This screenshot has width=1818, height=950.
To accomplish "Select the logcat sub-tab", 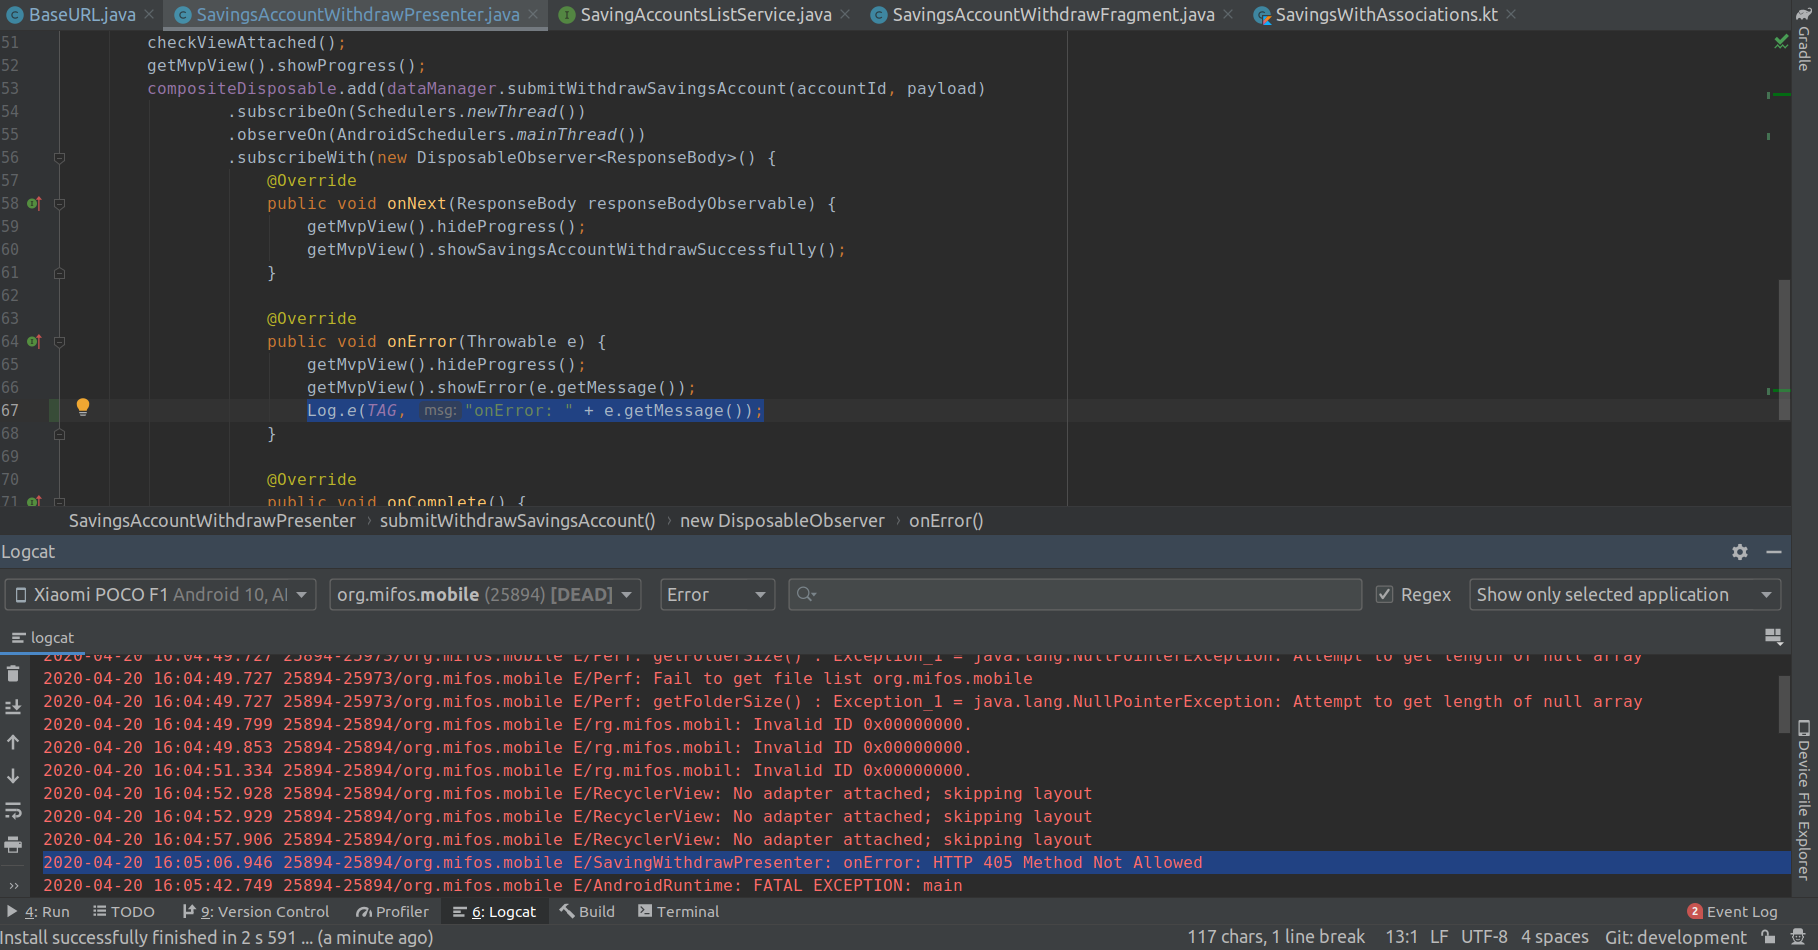I will coord(43,638).
